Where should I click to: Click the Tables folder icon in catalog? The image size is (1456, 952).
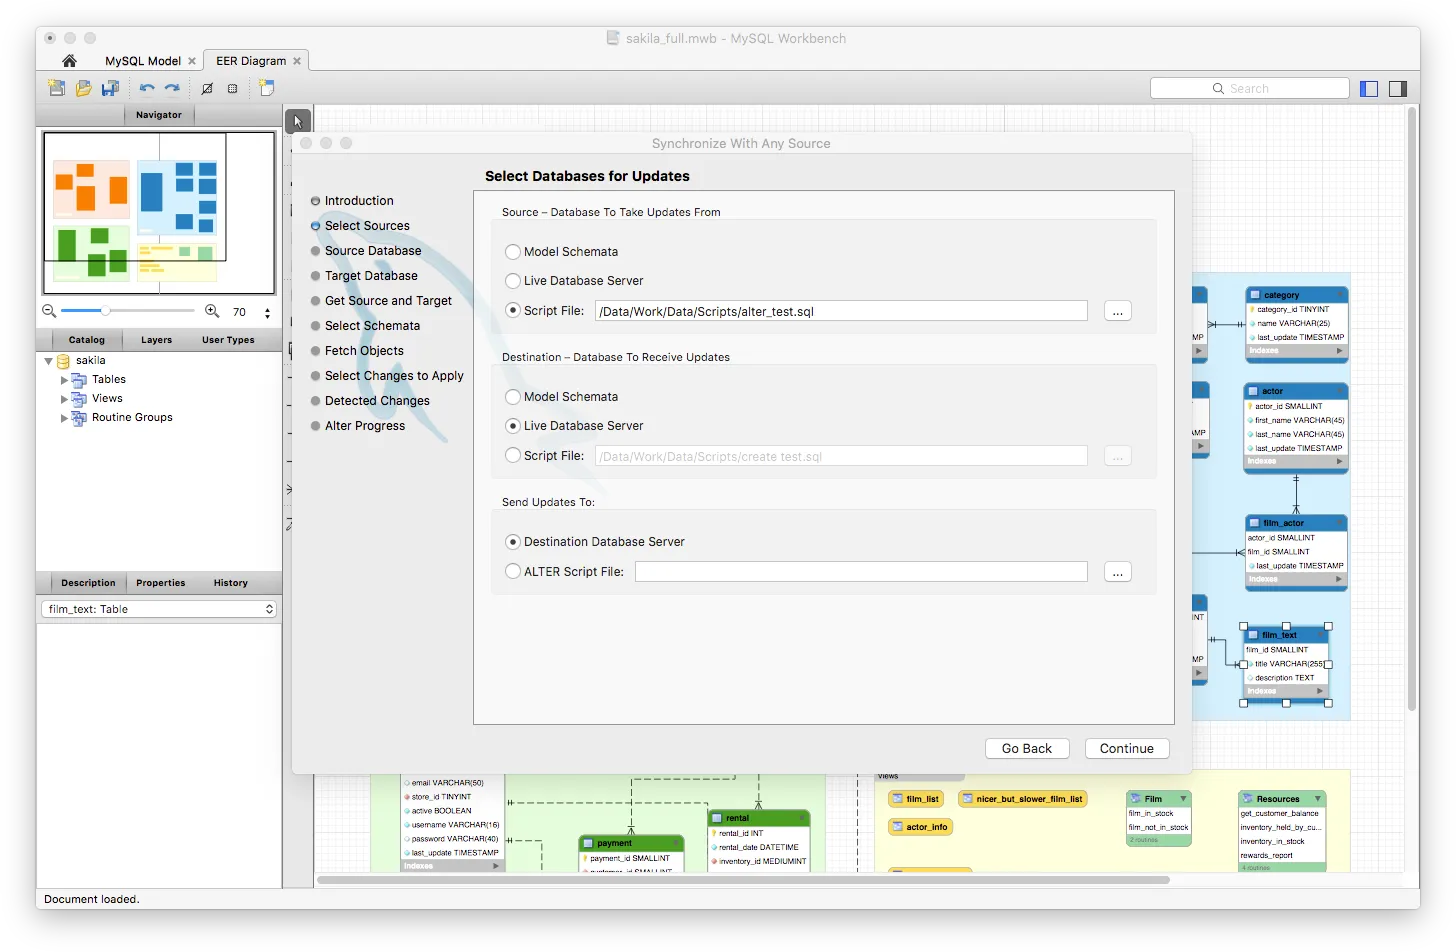click(x=79, y=380)
